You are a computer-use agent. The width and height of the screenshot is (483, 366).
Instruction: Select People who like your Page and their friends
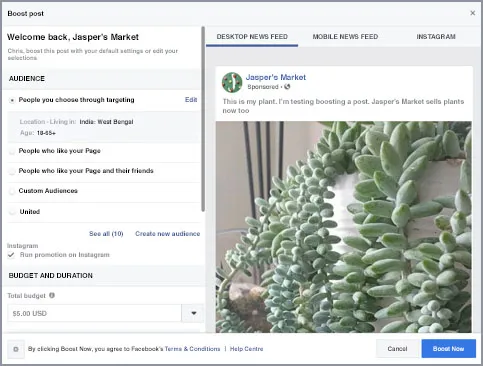coord(12,171)
